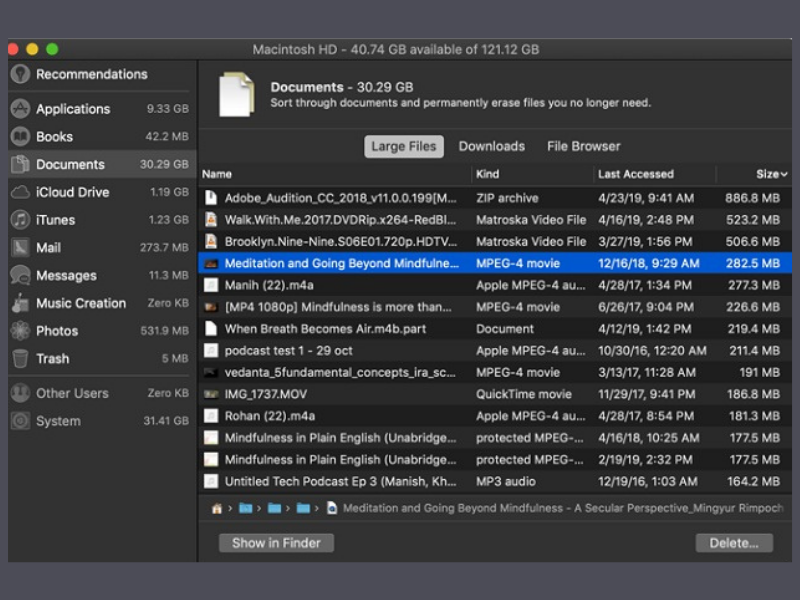Select Brooklyn.Nine-Nine.S06E01 file name
Image resolution: width=800 pixels, height=600 pixels.
point(341,241)
